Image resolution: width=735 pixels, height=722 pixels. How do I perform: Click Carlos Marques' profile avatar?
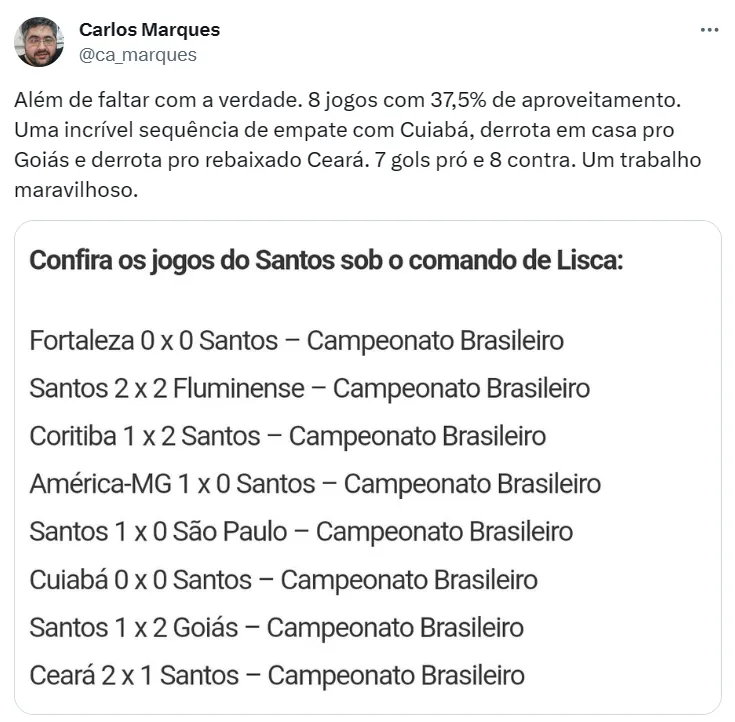point(39,42)
